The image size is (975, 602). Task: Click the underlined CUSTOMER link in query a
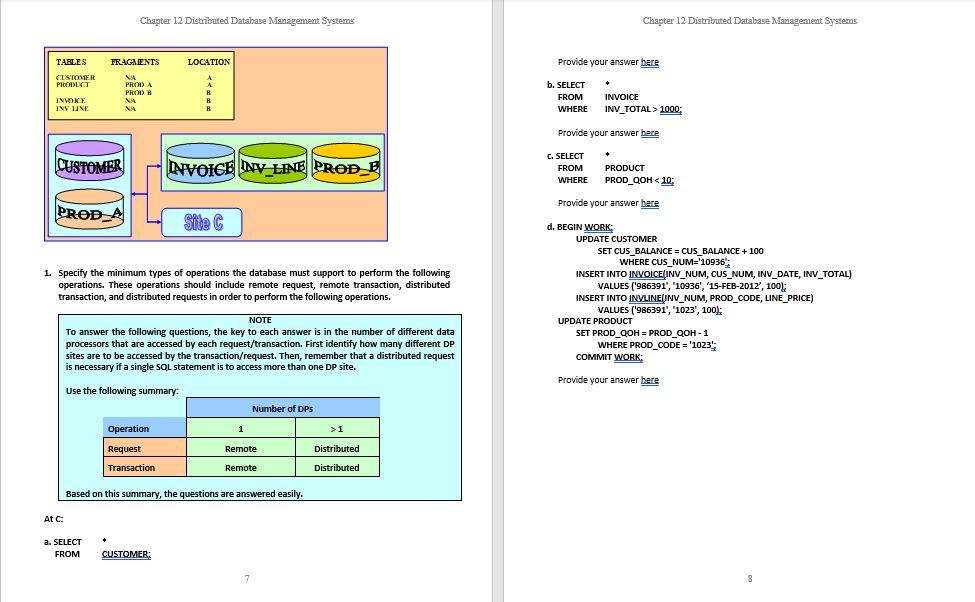pyautogui.click(x=125, y=553)
